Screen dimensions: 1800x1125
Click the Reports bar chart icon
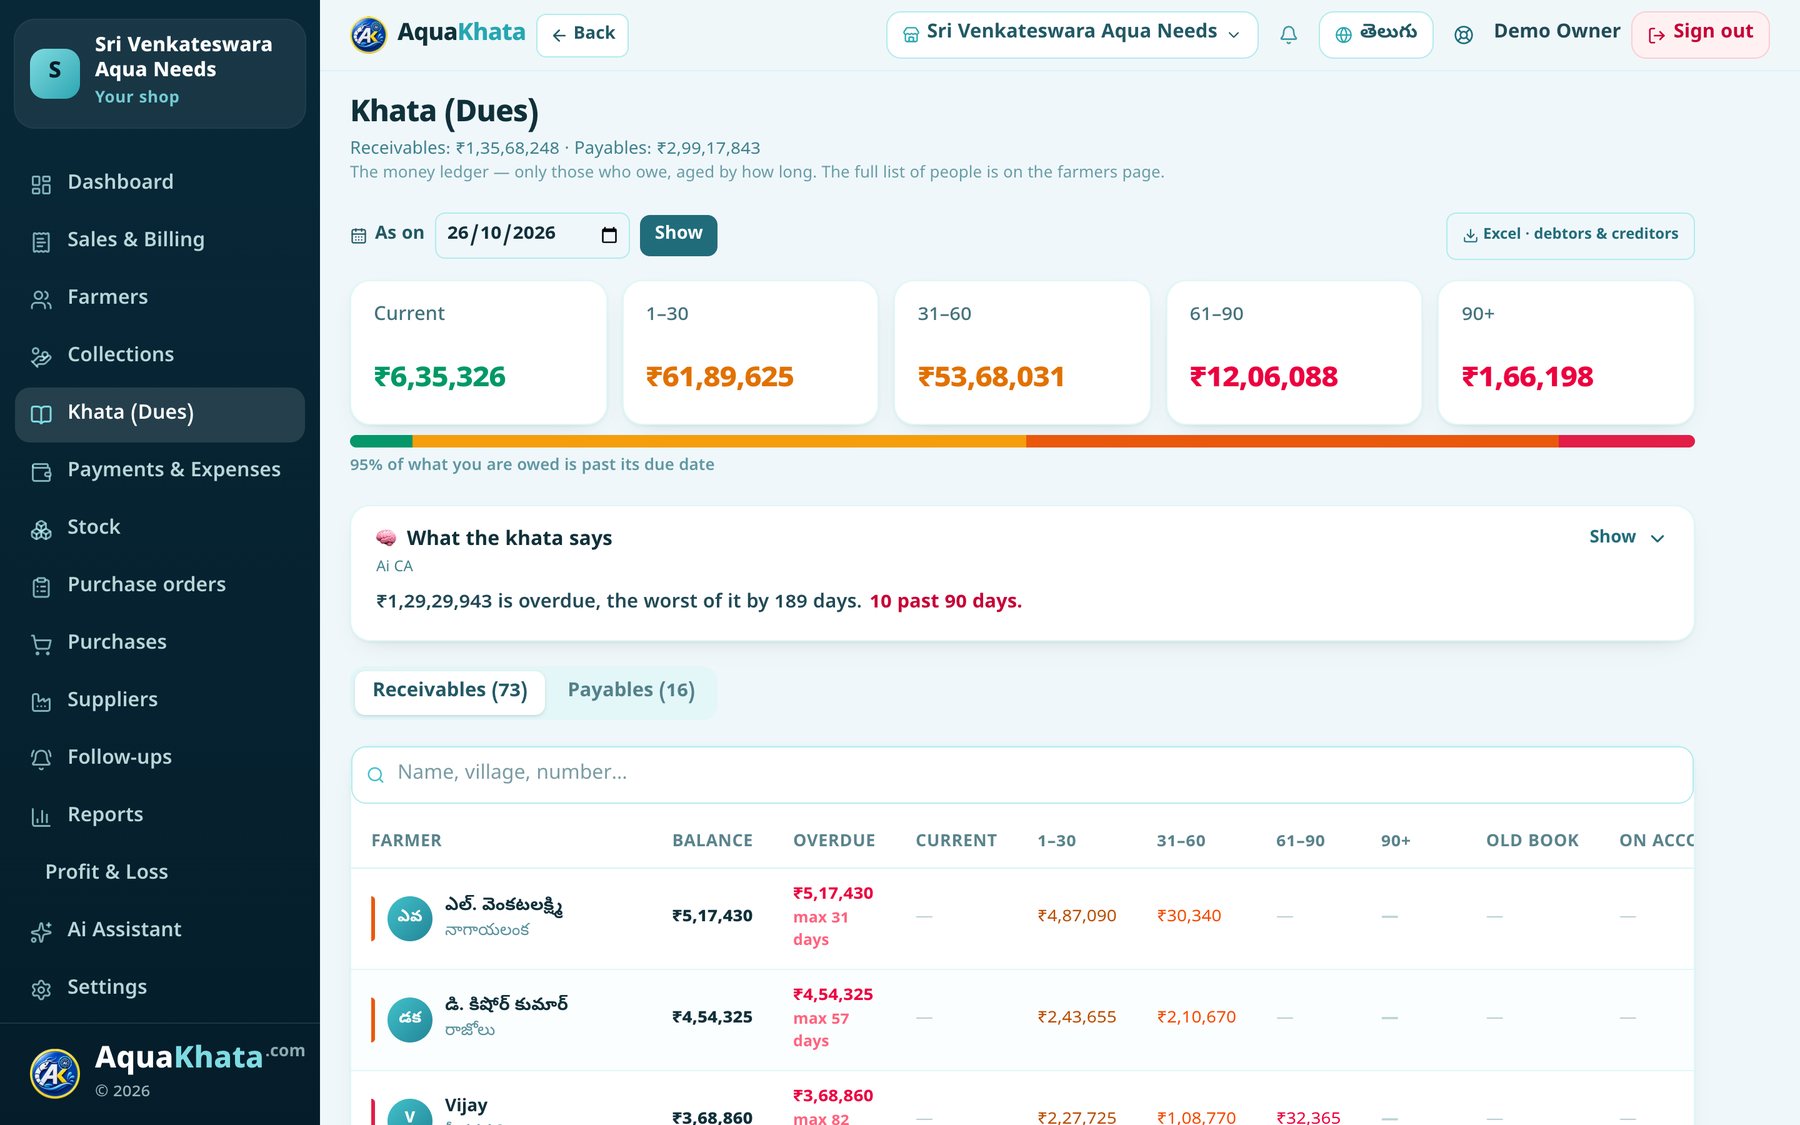click(x=41, y=817)
